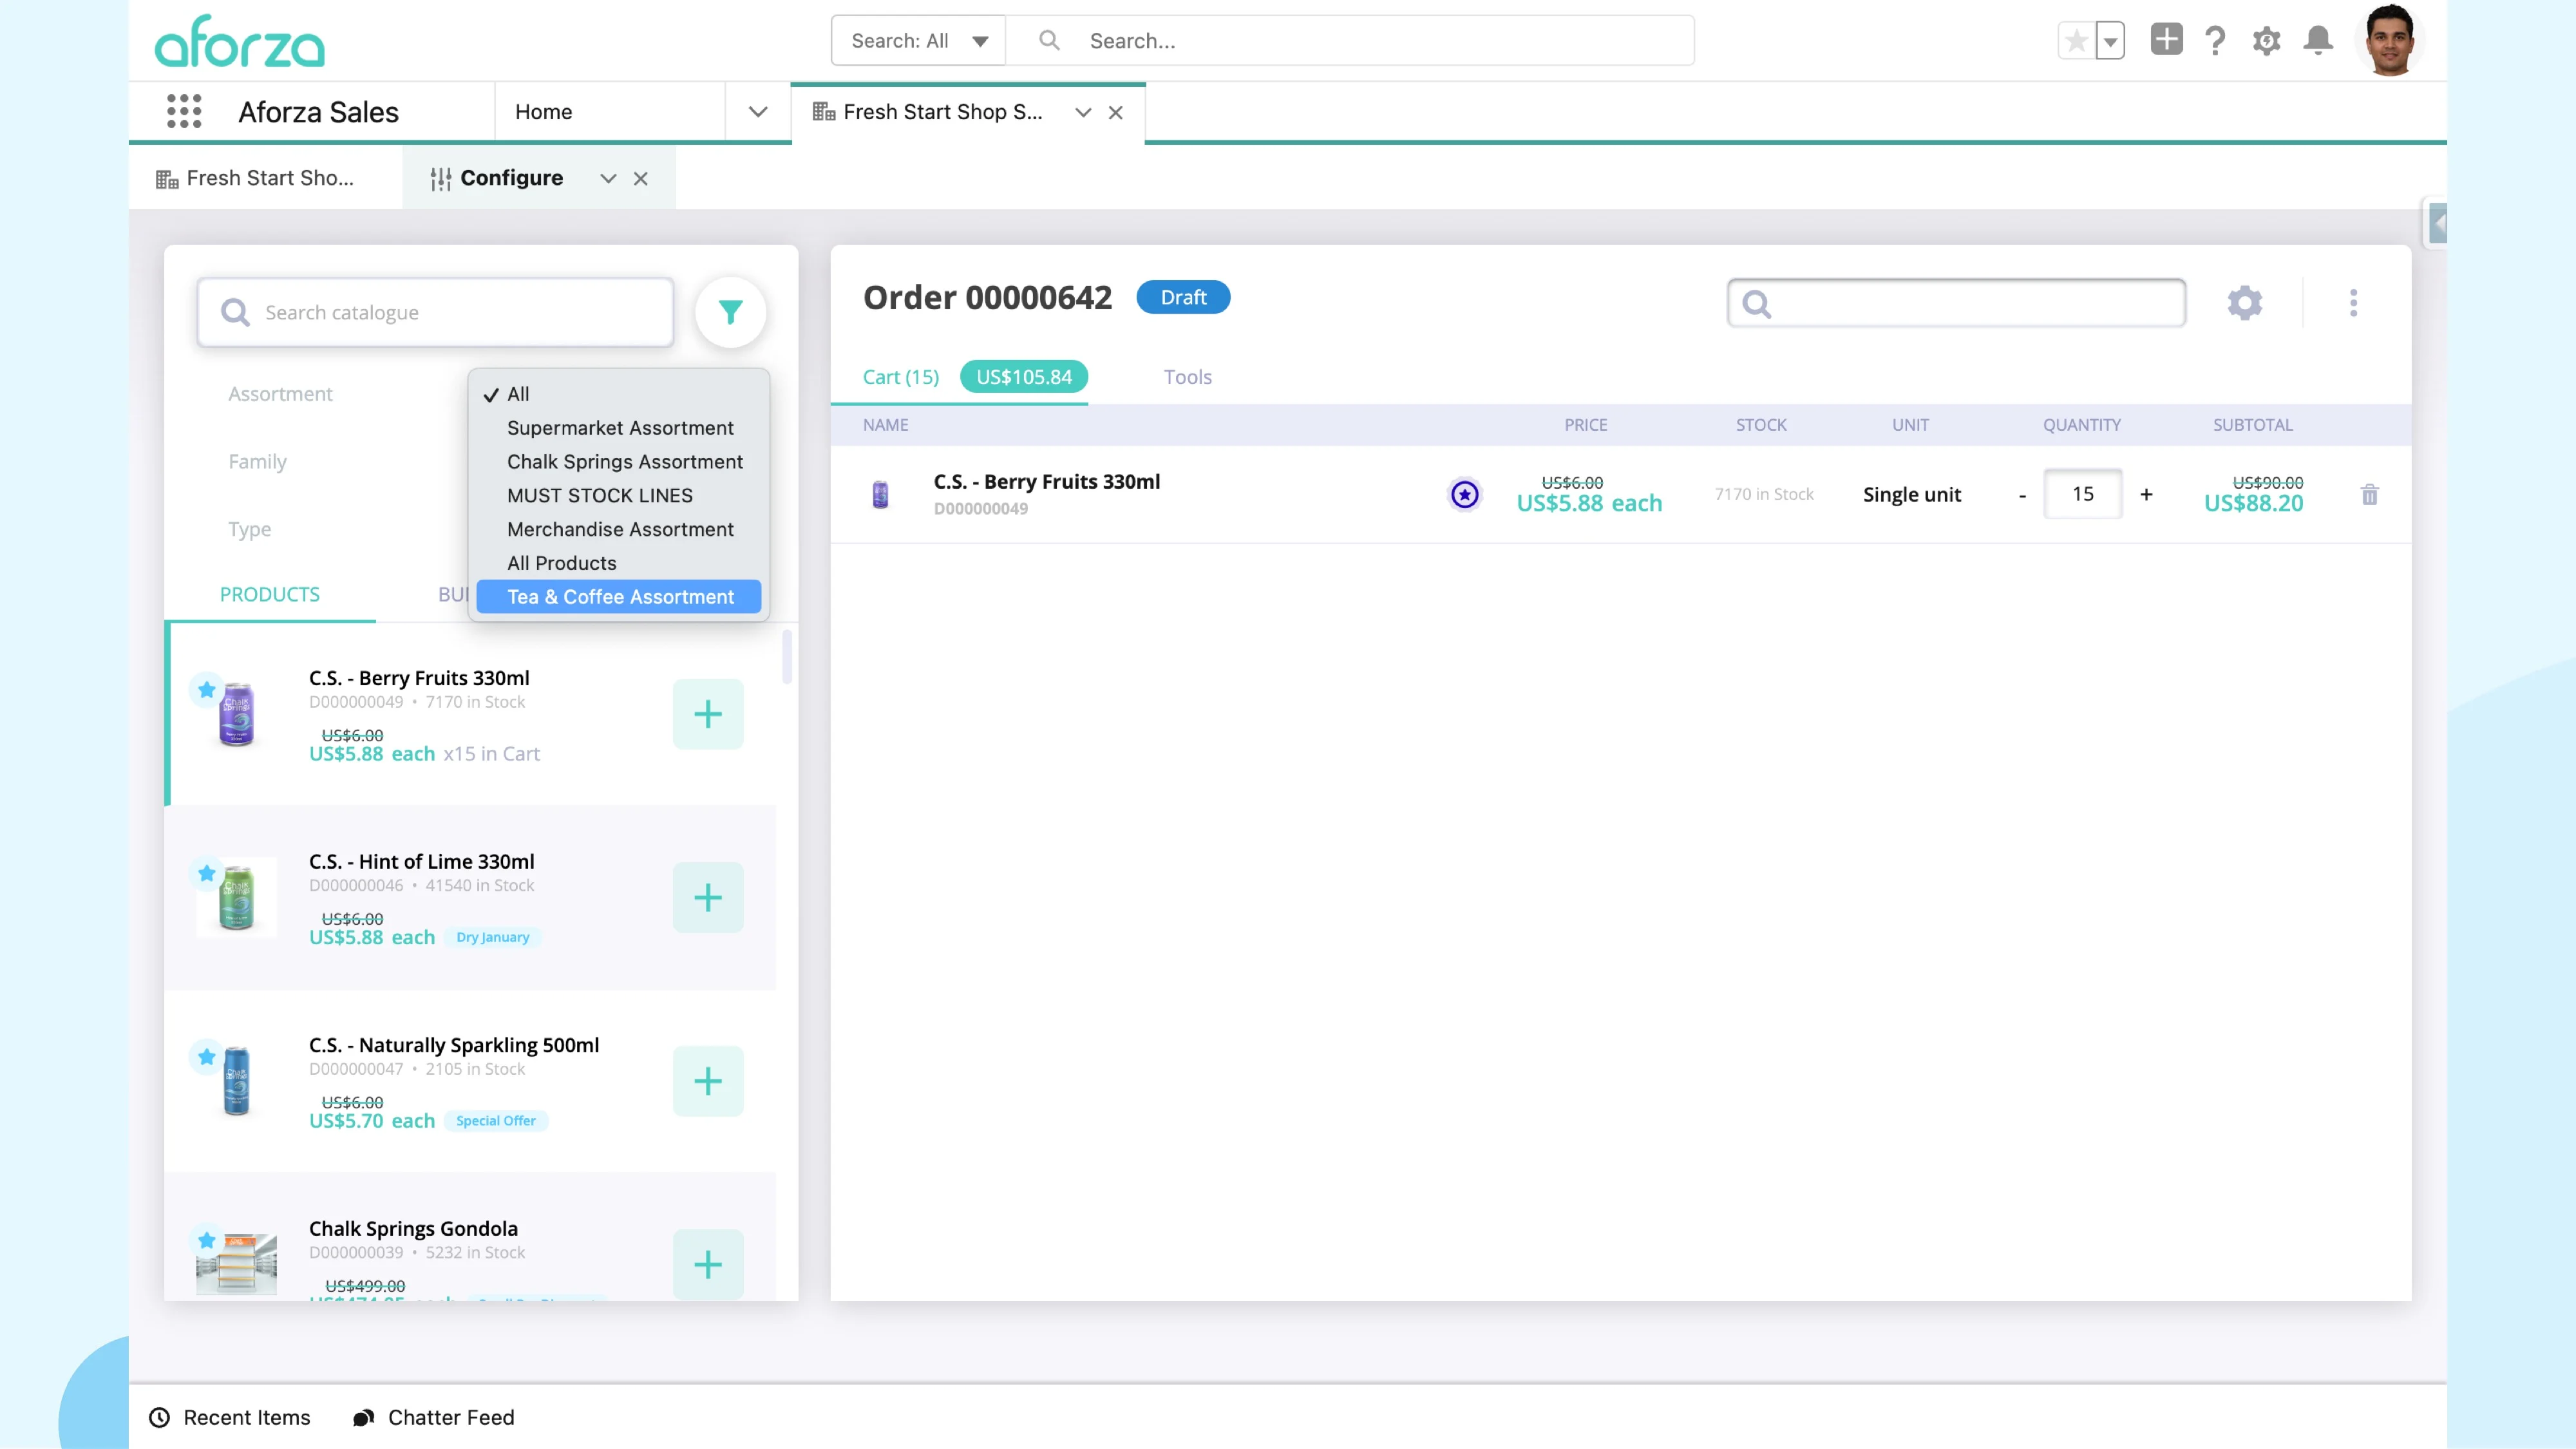Image resolution: width=2576 pixels, height=1449 pixels.
Task: Switch to the Tools tab
Action: point(1188,377)
